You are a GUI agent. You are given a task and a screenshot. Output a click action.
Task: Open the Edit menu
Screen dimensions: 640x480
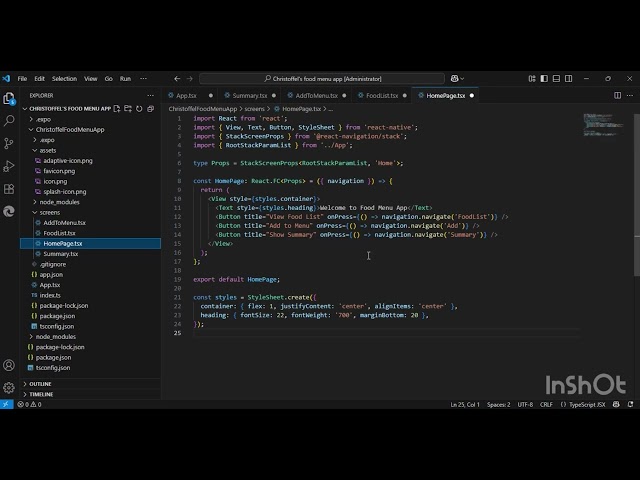click(x=40, y=78)
